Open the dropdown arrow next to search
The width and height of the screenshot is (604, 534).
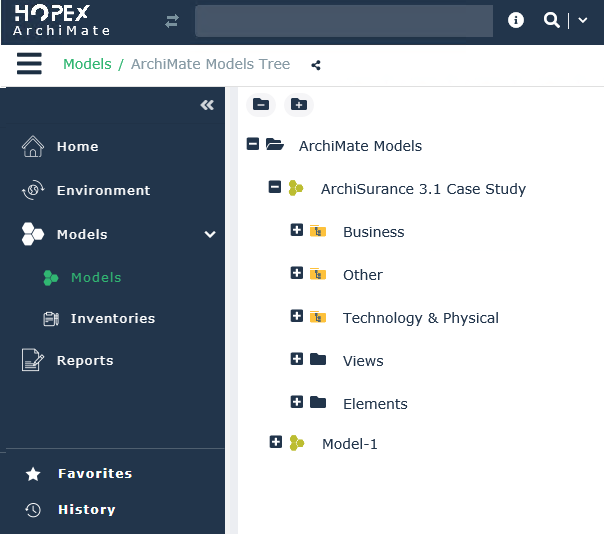click(x=583, y=21)
